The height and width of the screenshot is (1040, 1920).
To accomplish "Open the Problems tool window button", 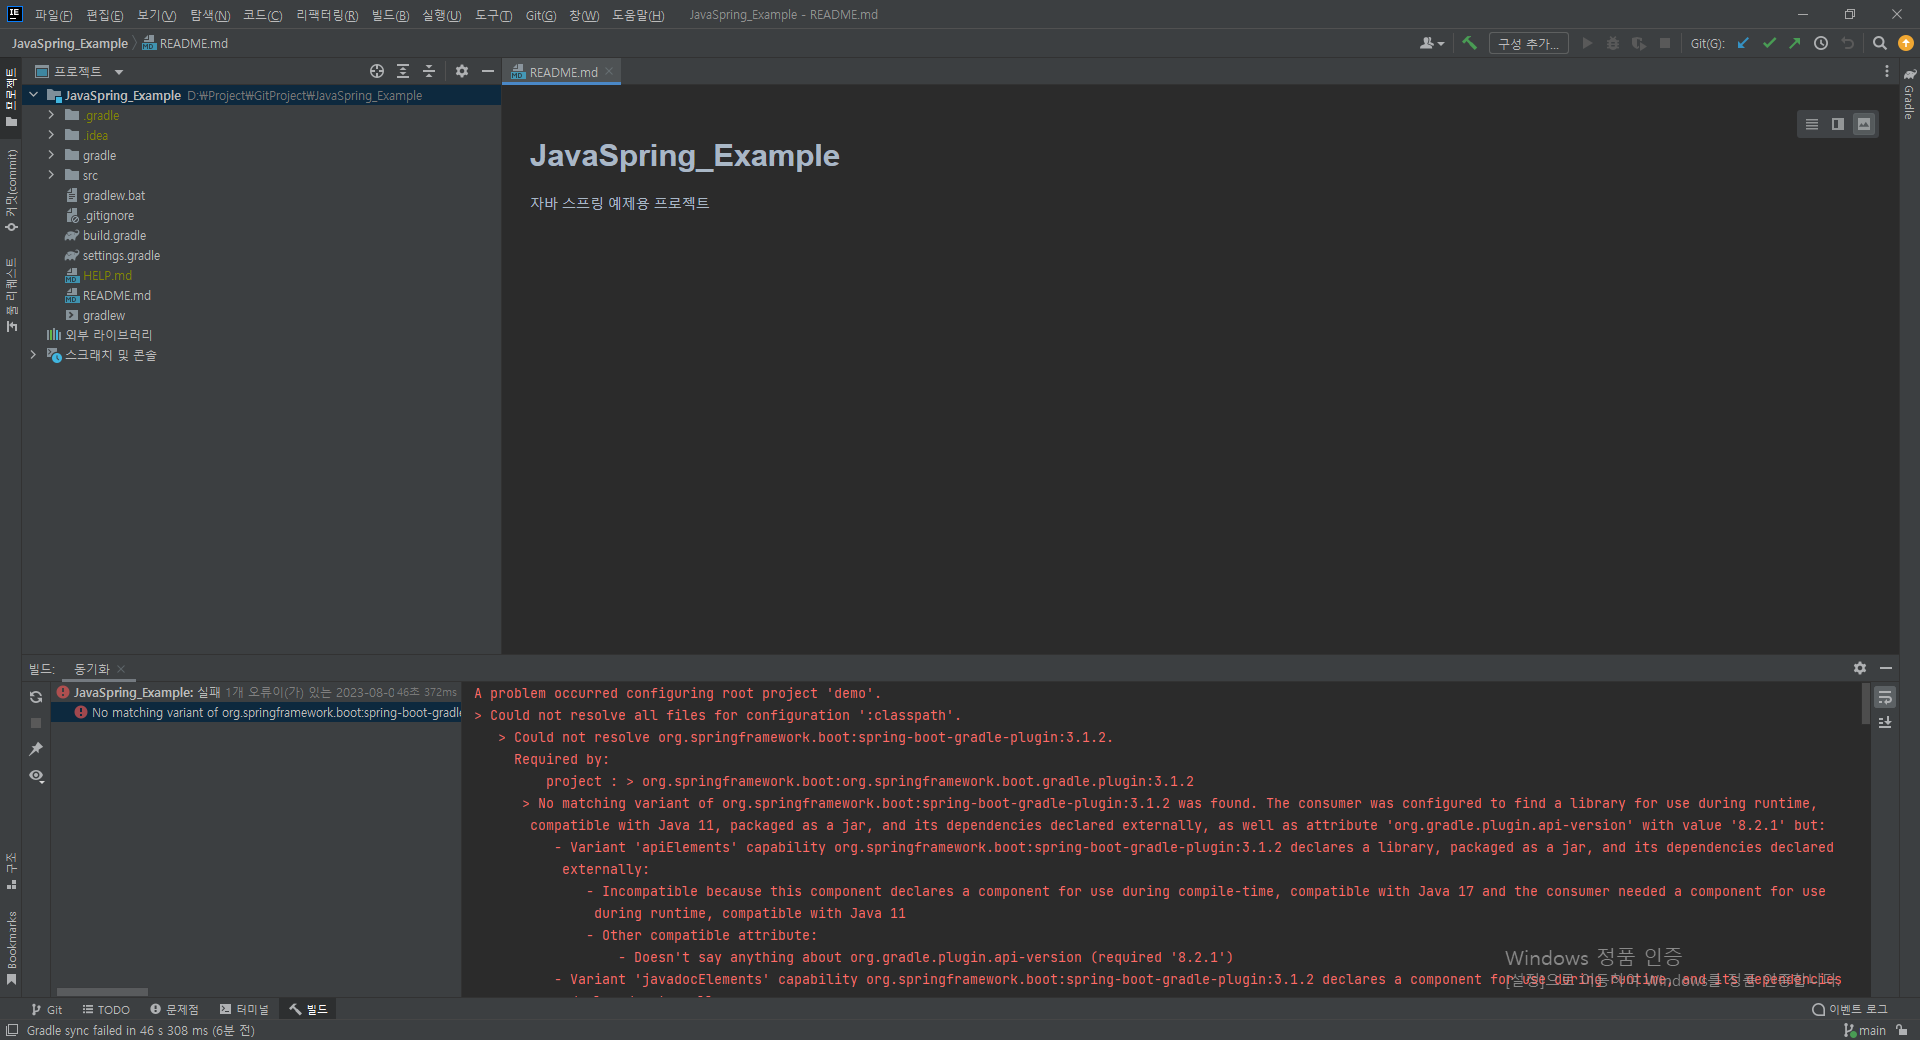I will pyautogui.click(x=174, y=1010).
